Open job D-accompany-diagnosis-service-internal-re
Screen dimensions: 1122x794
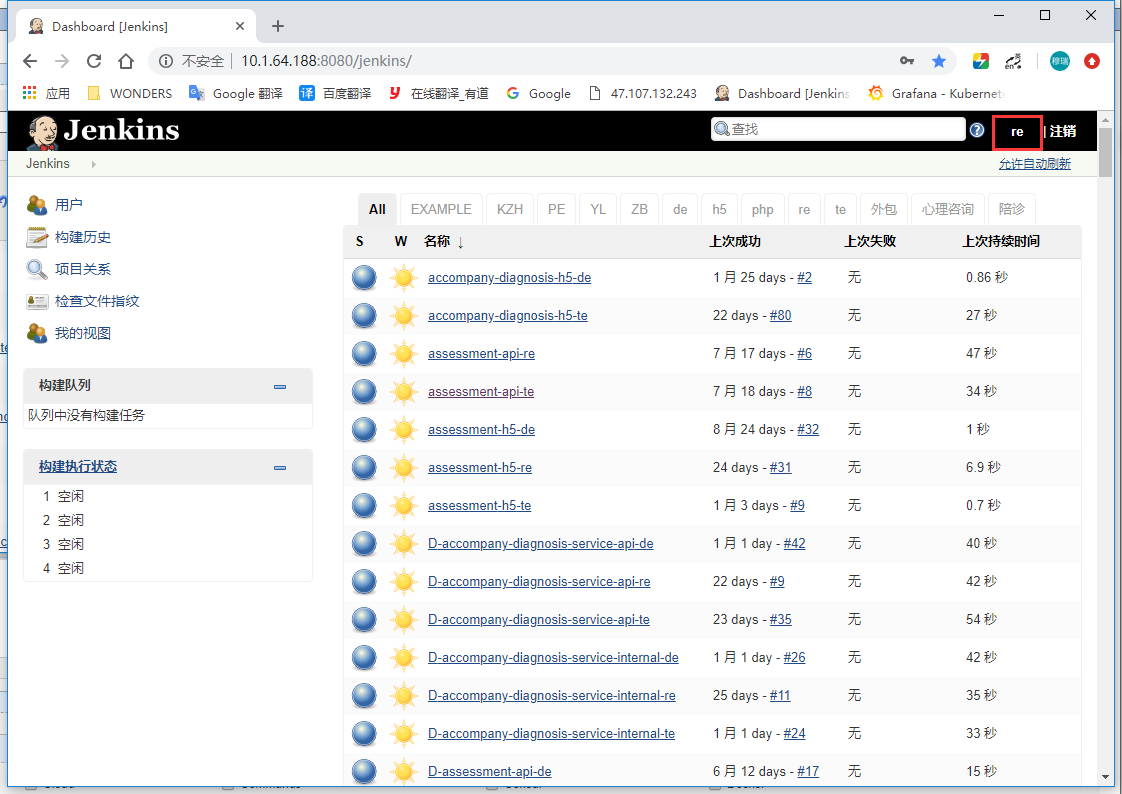pyautogui.click(x=551, y=695)
